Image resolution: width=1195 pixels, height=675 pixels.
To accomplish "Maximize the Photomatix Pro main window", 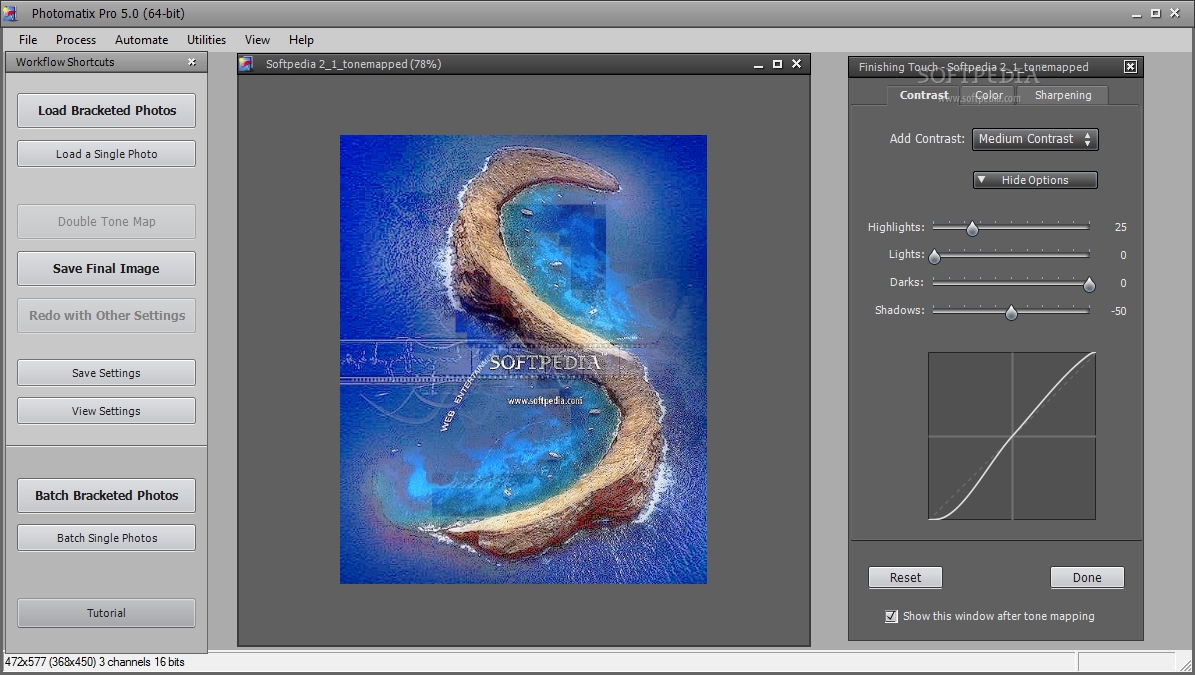I will point(1155,13).
